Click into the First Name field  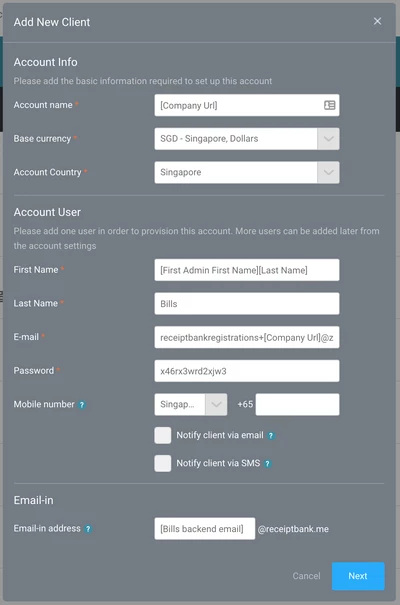(x=247, y=270)
